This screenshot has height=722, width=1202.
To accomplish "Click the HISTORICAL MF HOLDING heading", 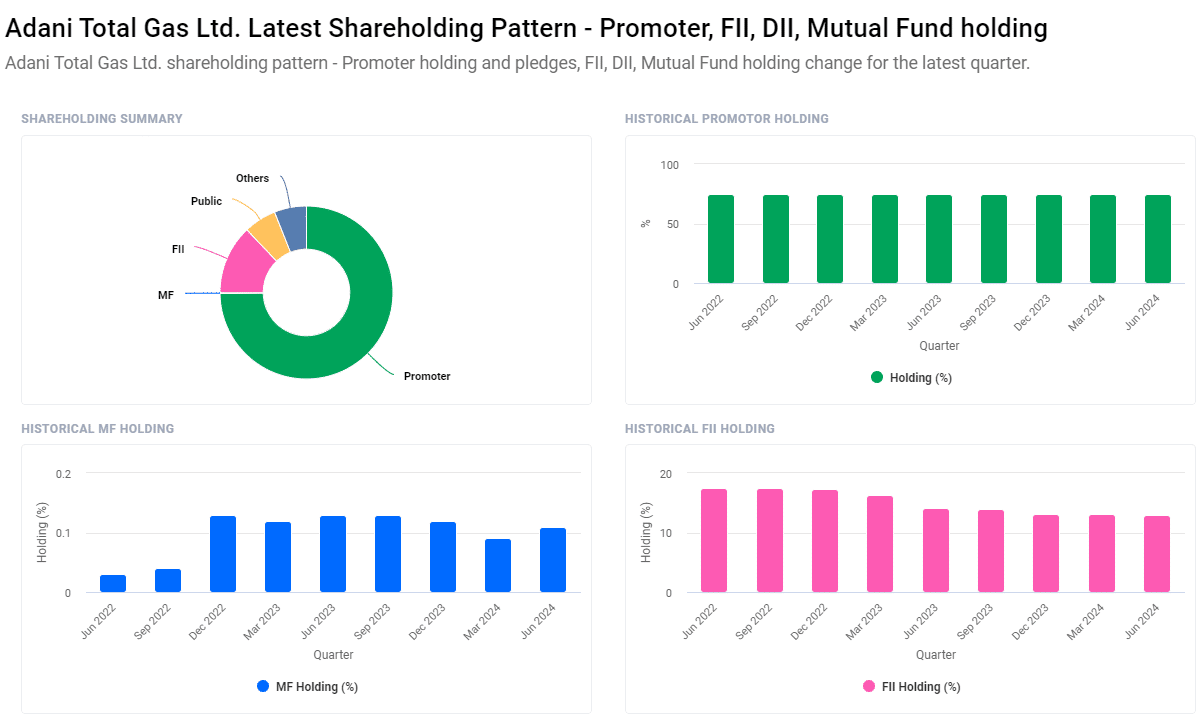I will pos(98,428).
